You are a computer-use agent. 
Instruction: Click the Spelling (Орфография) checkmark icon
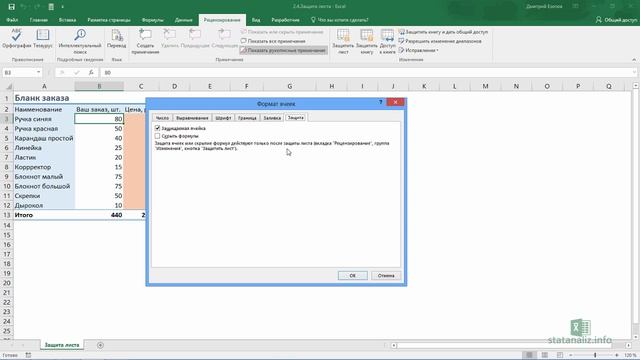(x=16, y=35)
